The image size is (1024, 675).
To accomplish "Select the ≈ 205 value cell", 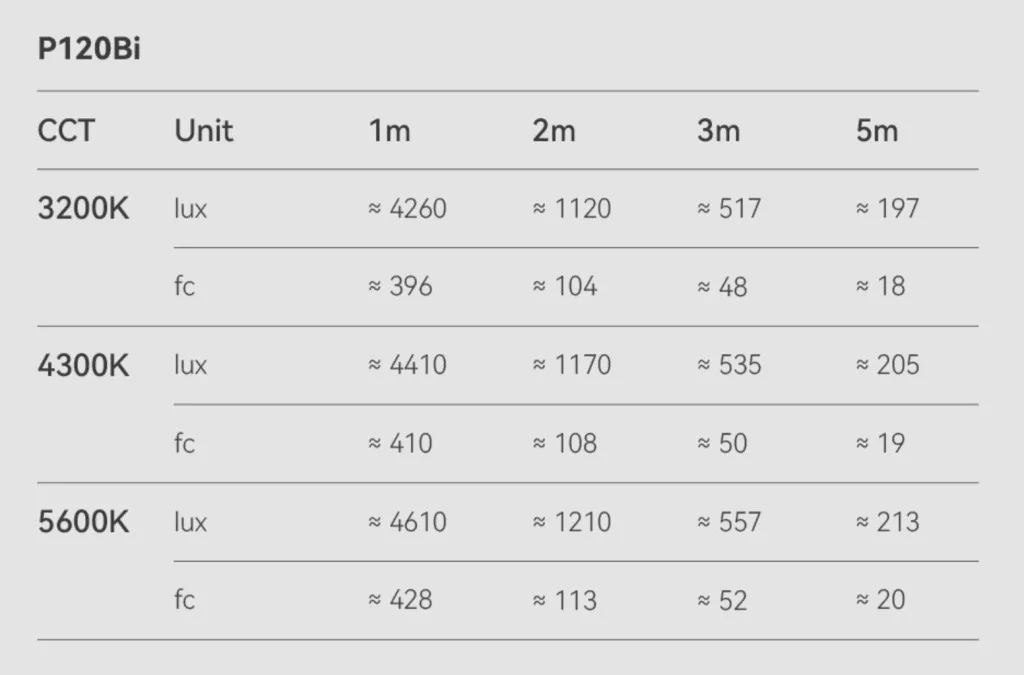I will [887, 365].
